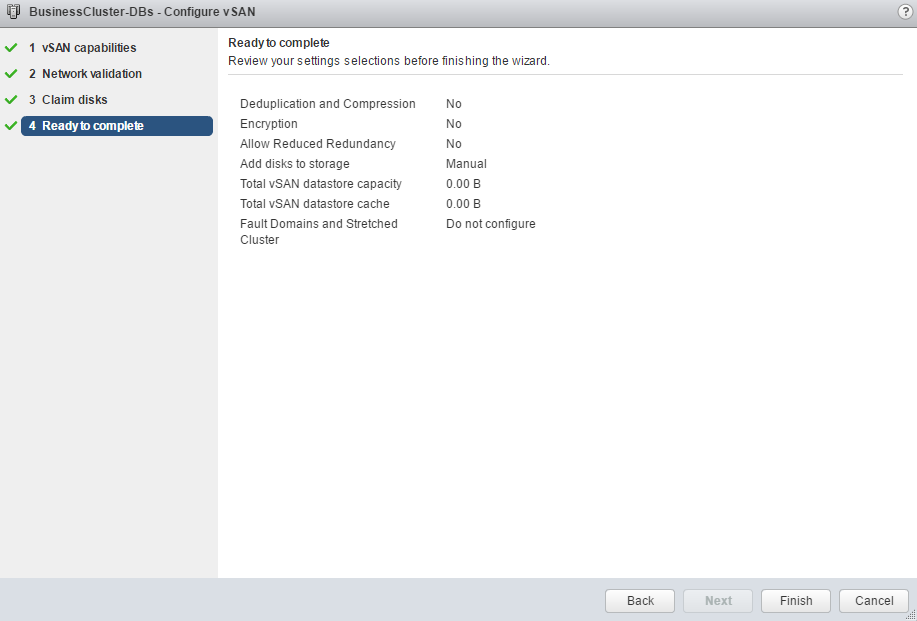
Task: Click Finish to complete the wizard
Action: [796, 601]
